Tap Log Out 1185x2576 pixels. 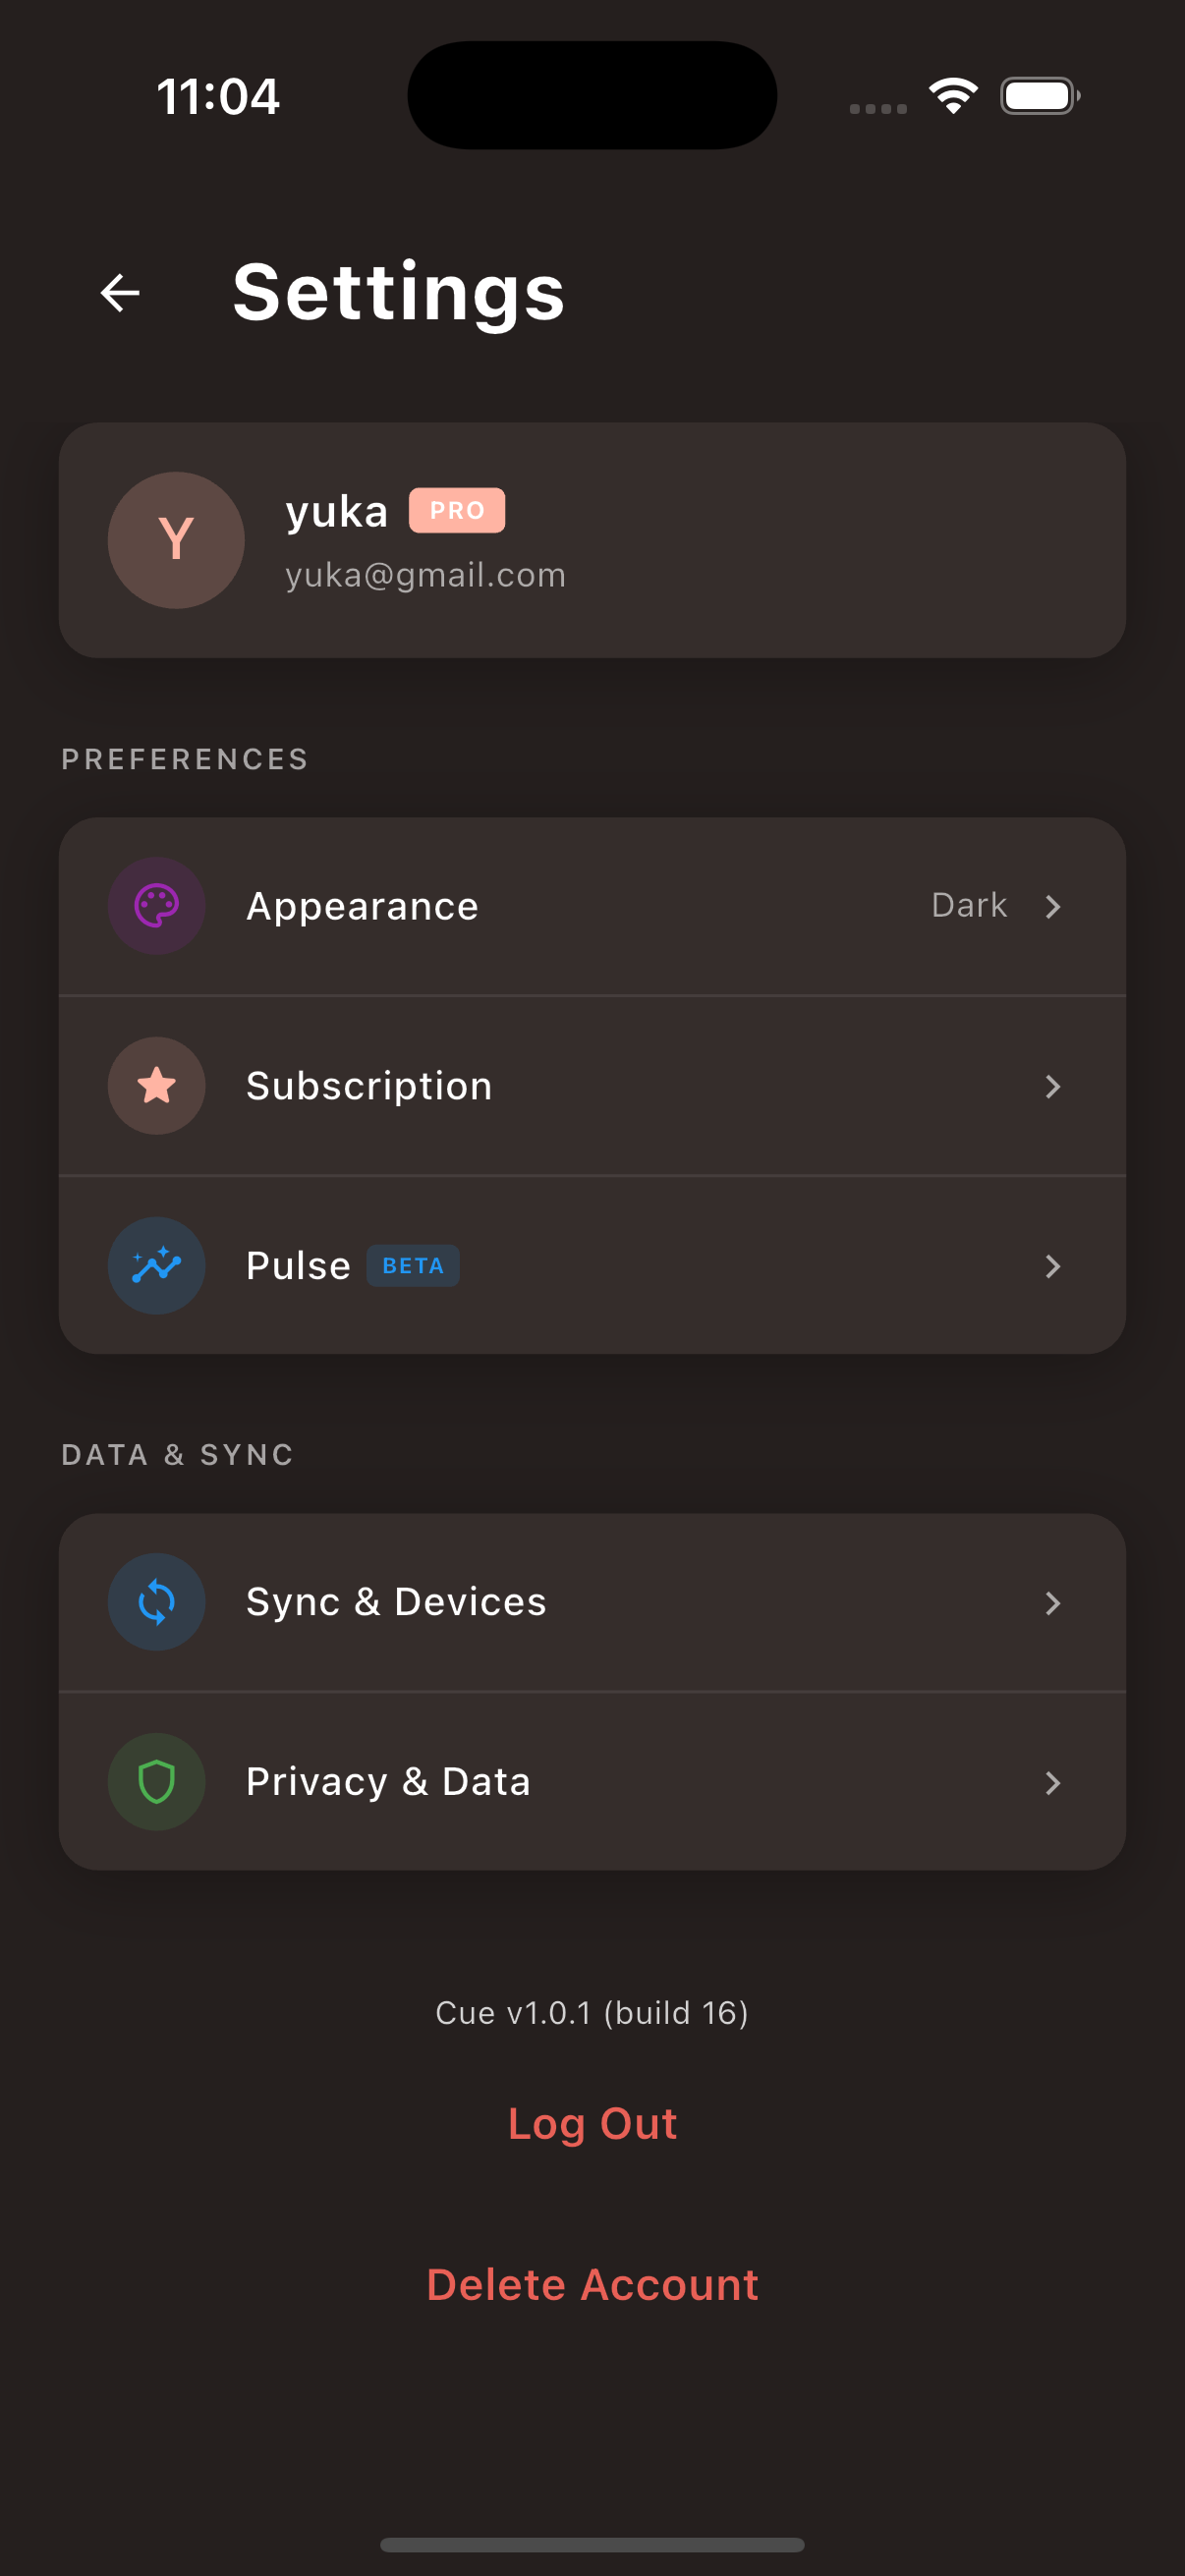point(592,2124)
